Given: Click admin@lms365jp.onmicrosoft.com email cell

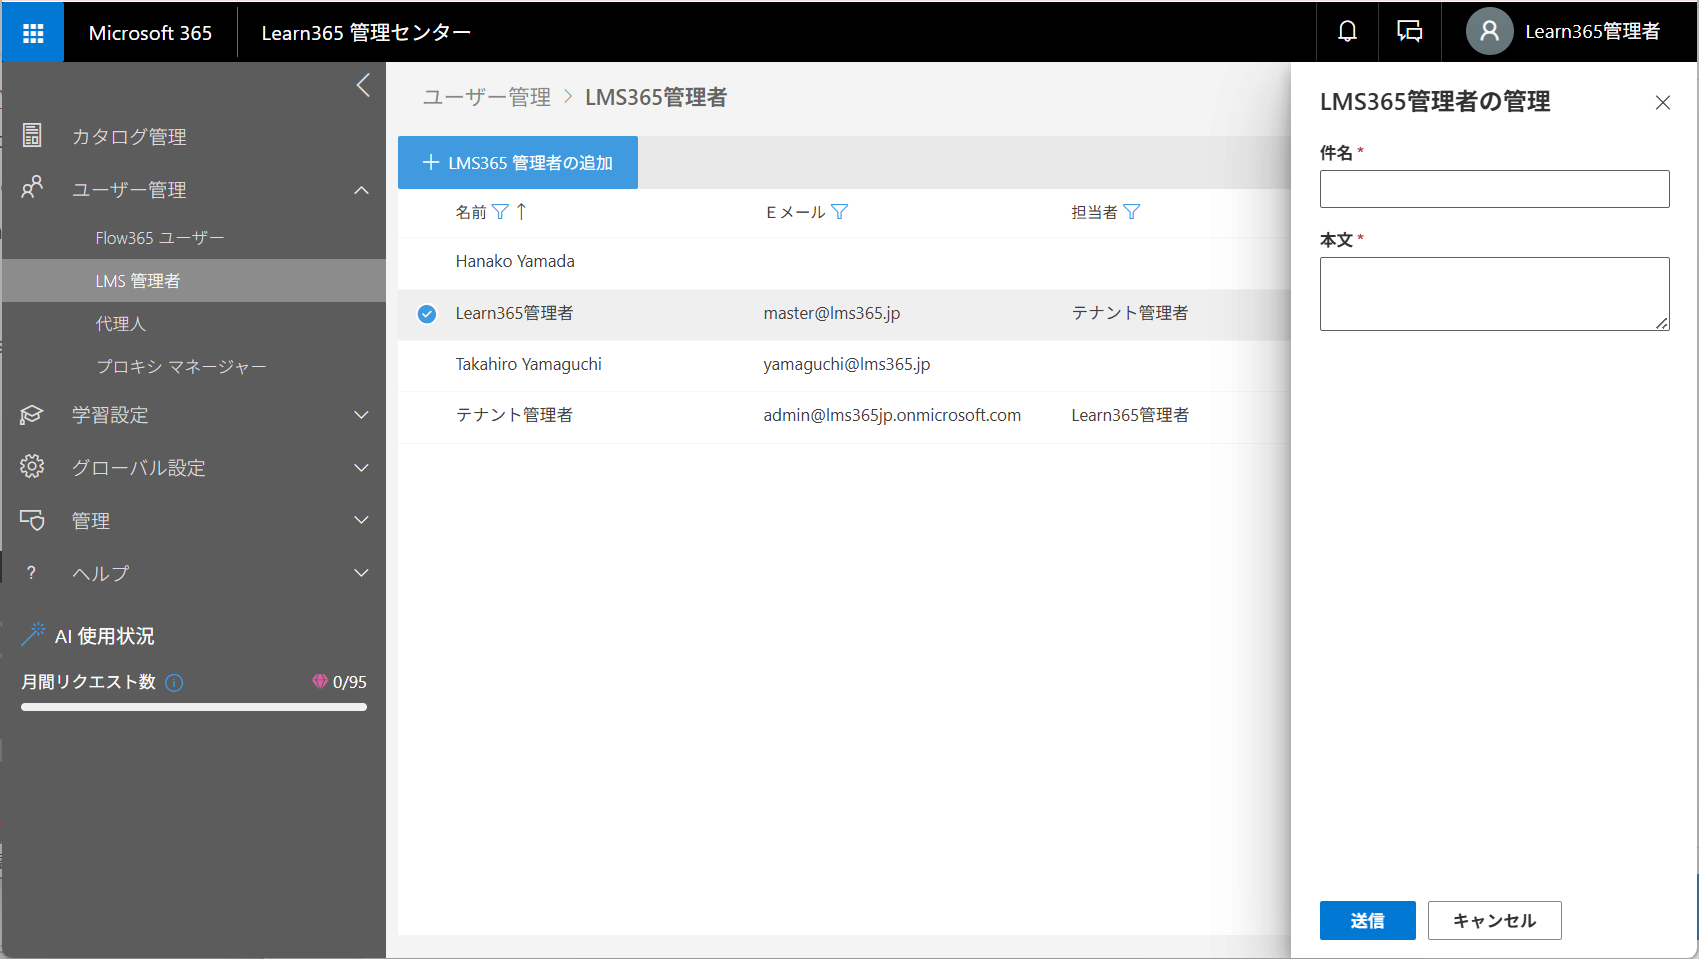Looking at the screenshot, I should click(892, 415).
